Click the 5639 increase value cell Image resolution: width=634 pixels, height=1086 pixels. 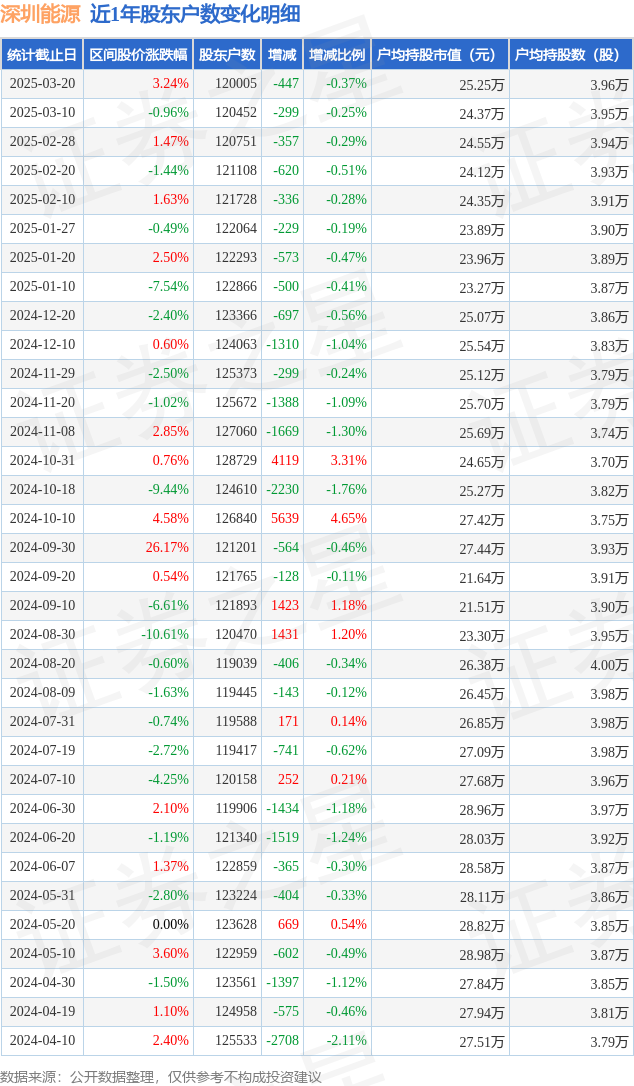tap(285, 519)
